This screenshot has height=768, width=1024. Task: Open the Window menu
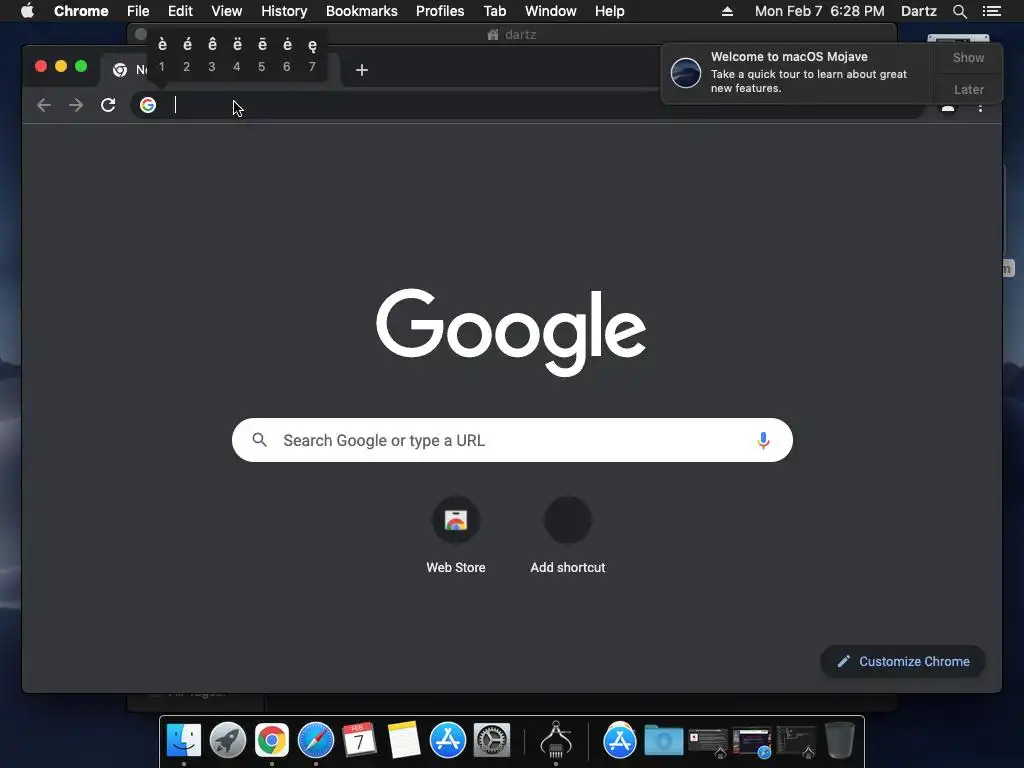(x=551, y=11)
